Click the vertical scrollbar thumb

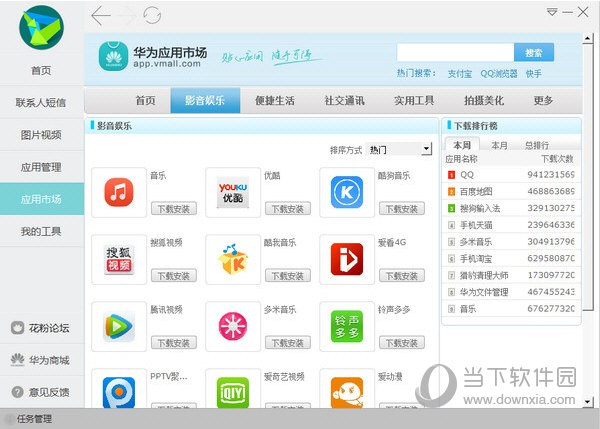(x=588, y=177)
